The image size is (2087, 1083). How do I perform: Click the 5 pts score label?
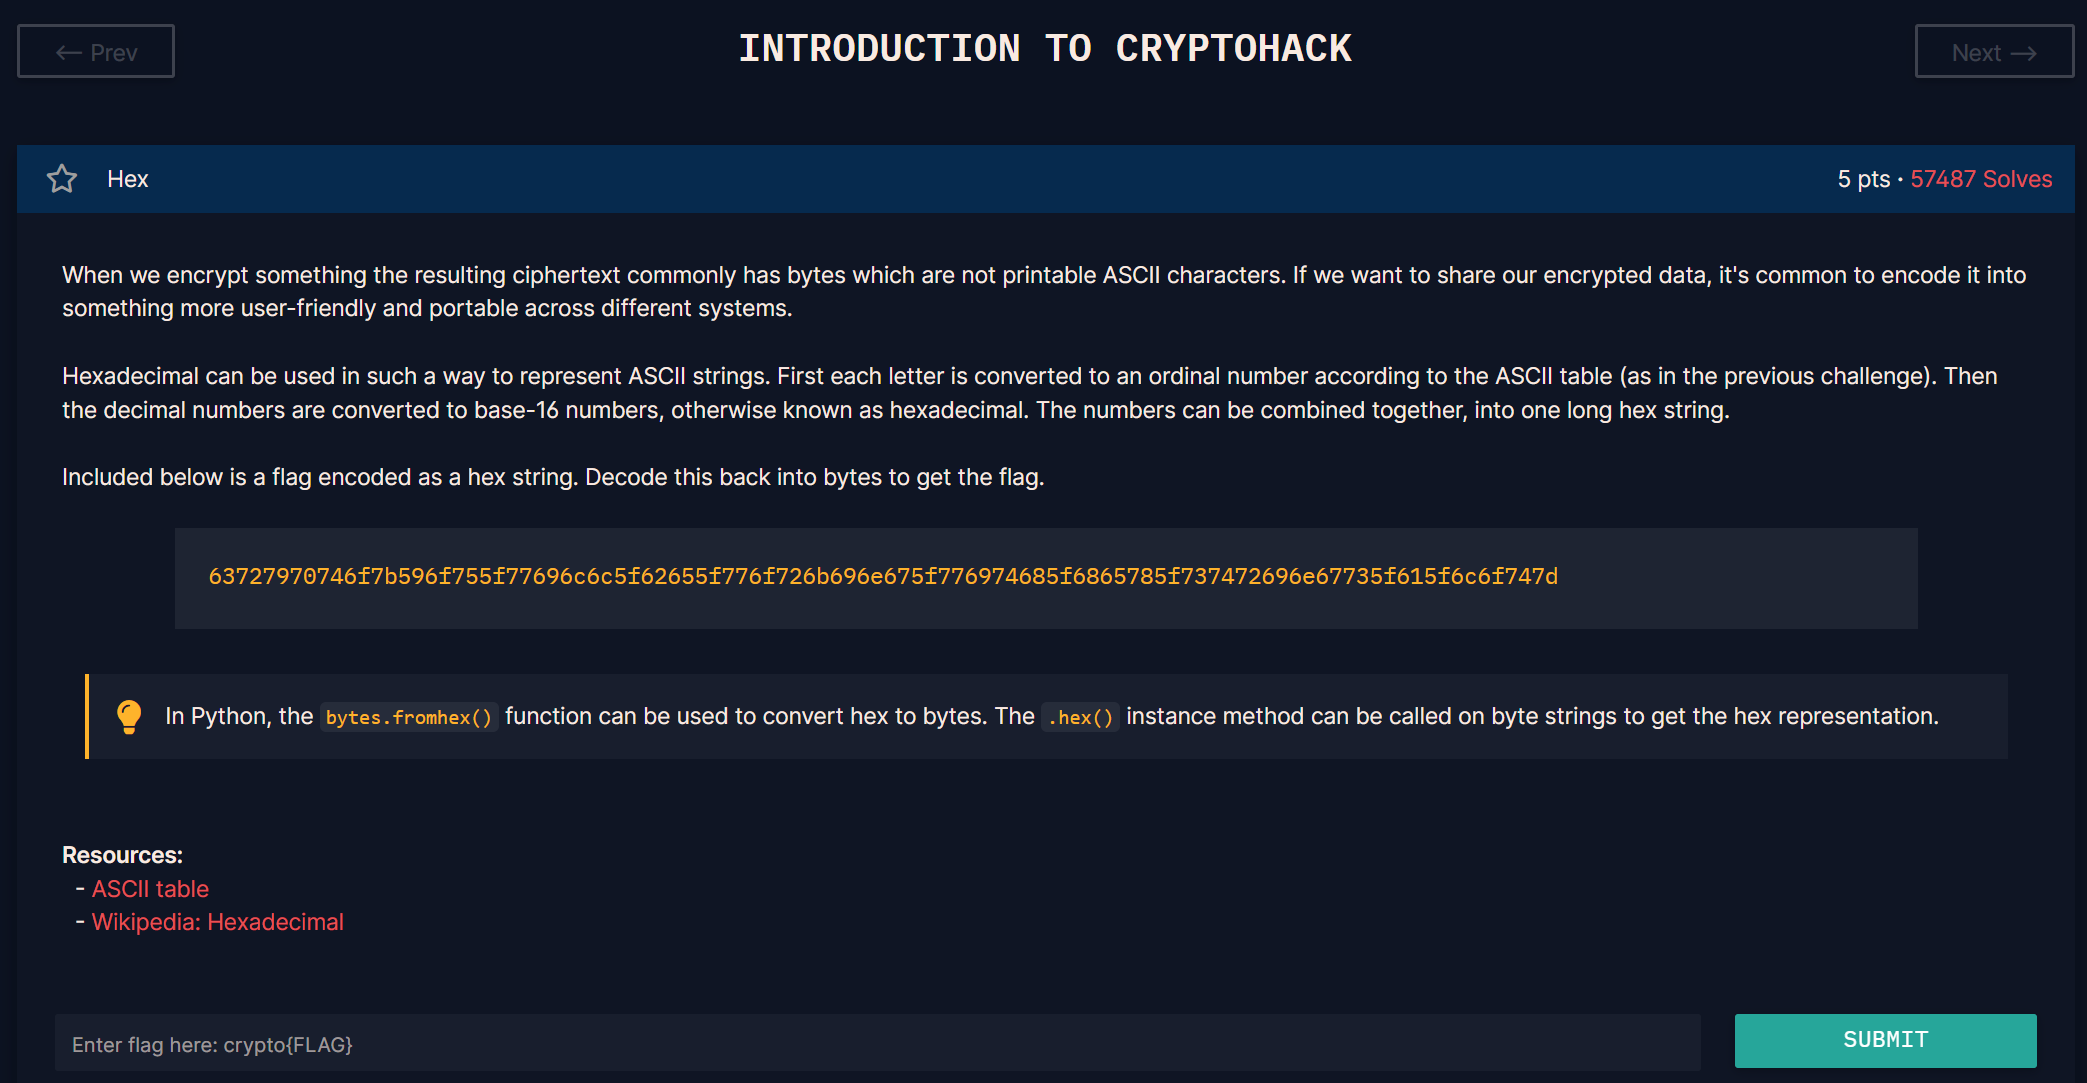(x=1864, y=179)
